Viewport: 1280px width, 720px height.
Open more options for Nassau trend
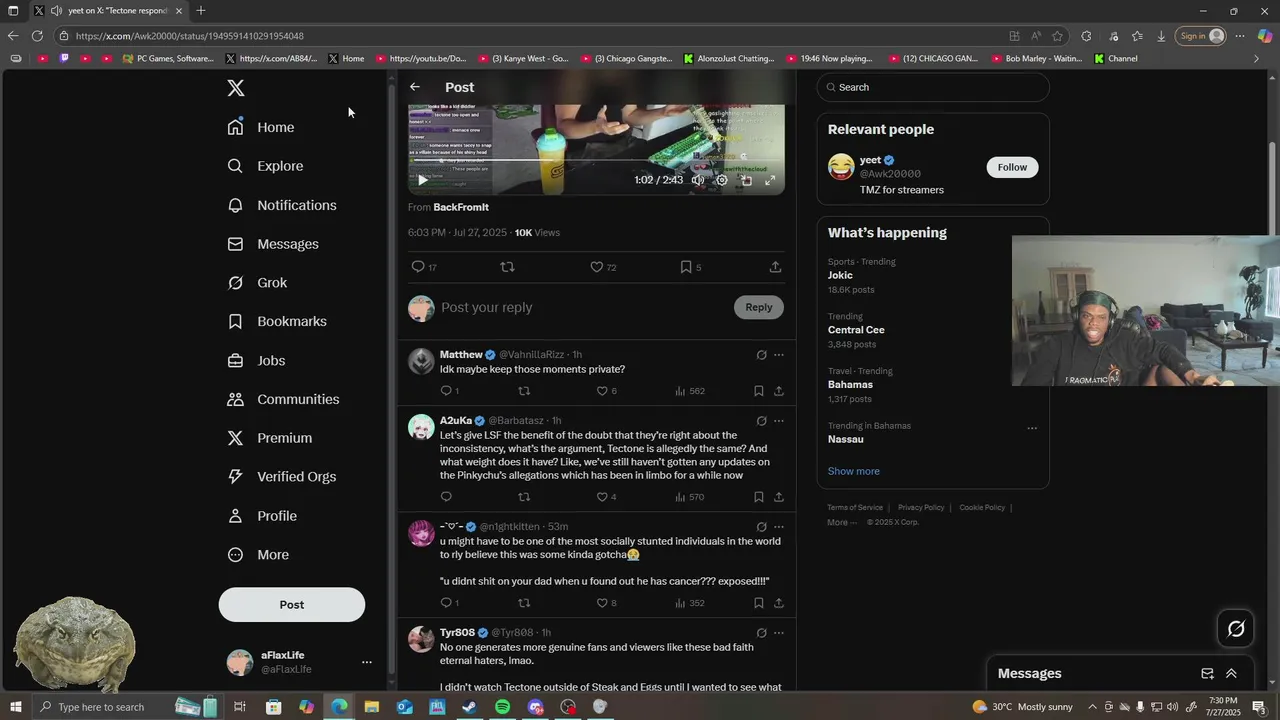(1032, 428)
